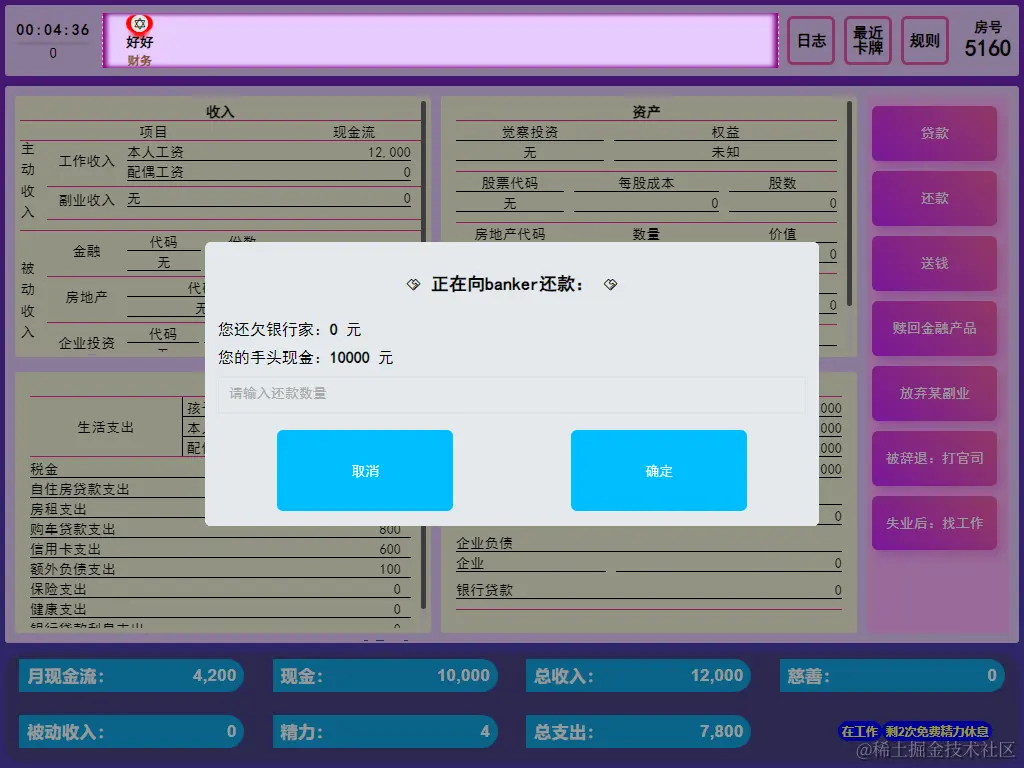Click 被辞退:打官司 lawsuit action

click(933, 459)
